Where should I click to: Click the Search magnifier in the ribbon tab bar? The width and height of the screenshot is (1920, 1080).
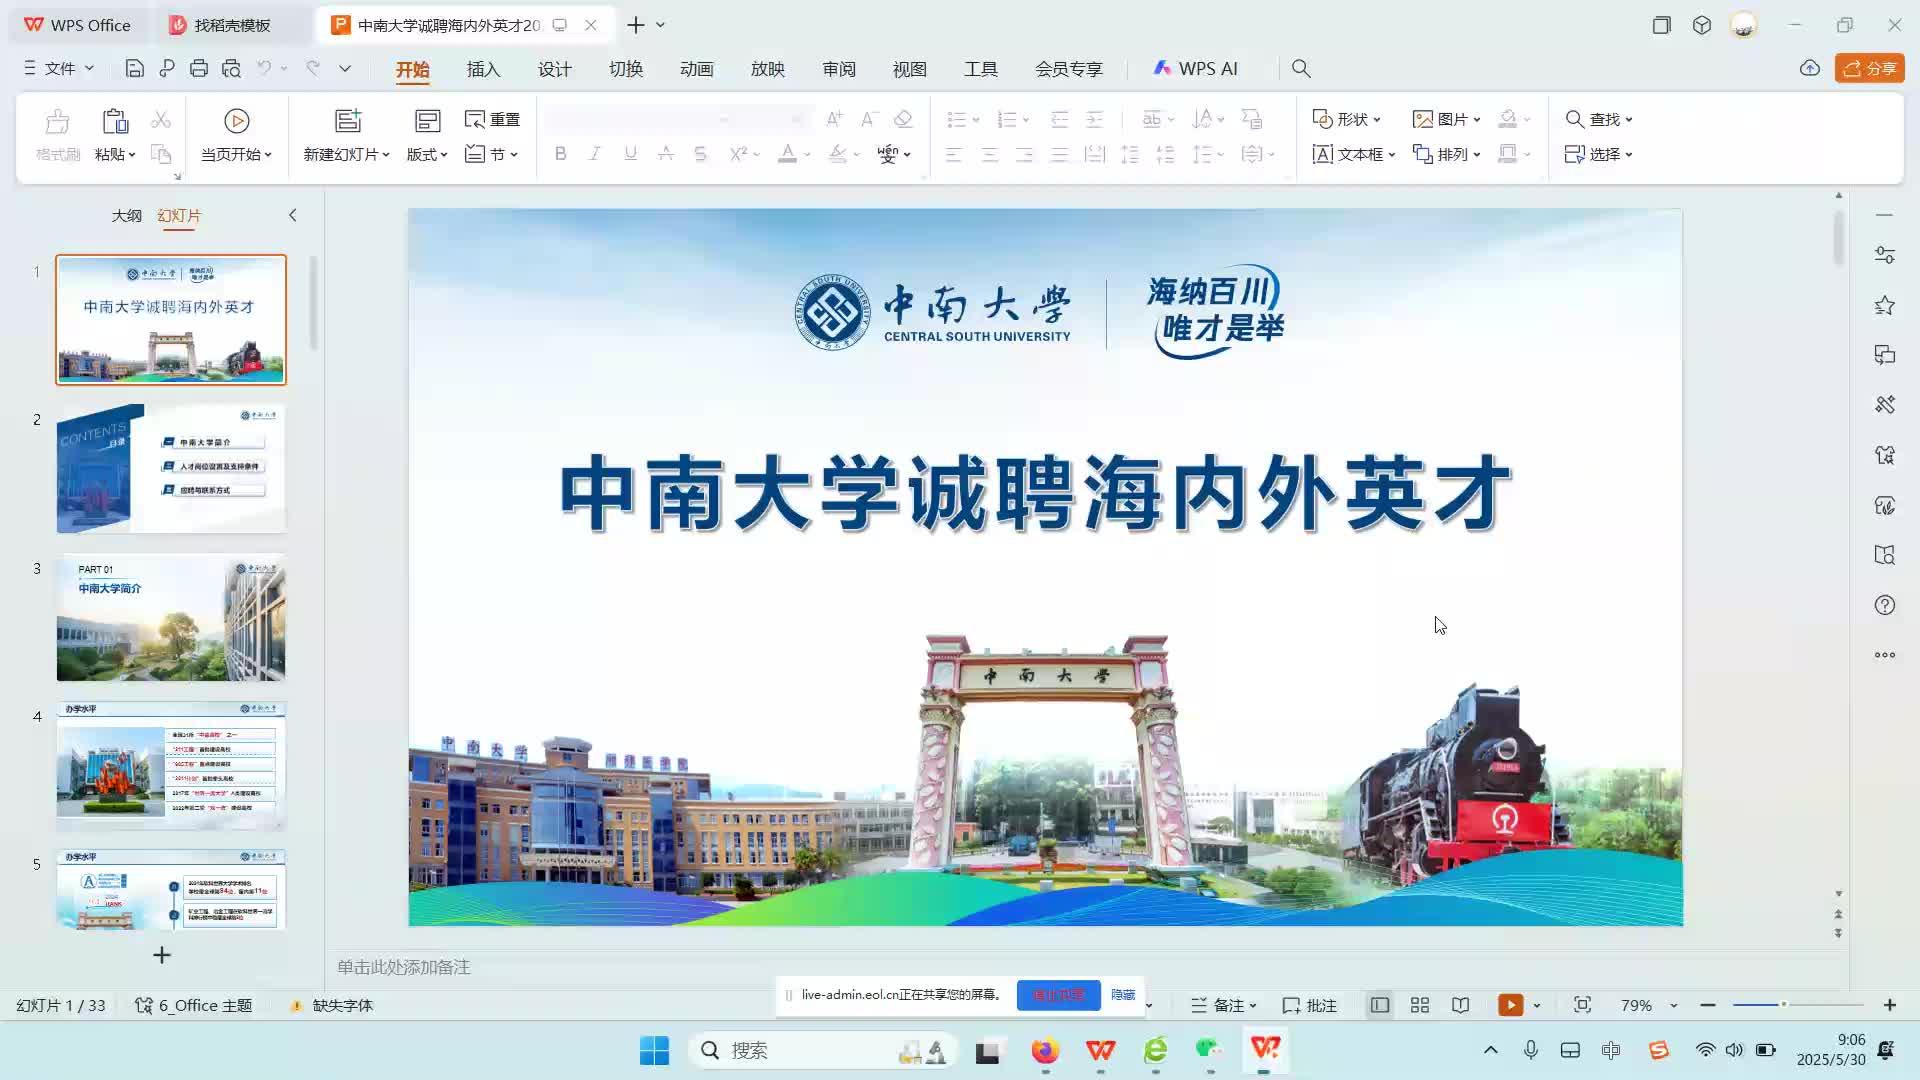1301,68
